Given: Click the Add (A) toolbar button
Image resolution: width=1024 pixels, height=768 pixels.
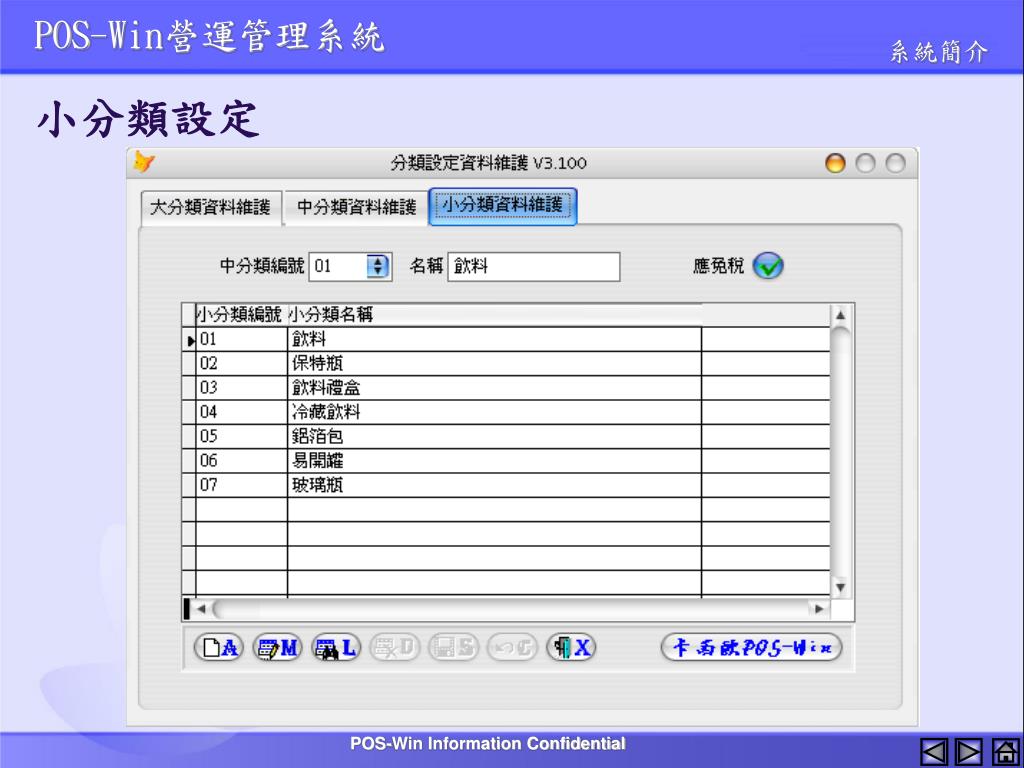Looking at the screenshot, I should pos(219,648).
